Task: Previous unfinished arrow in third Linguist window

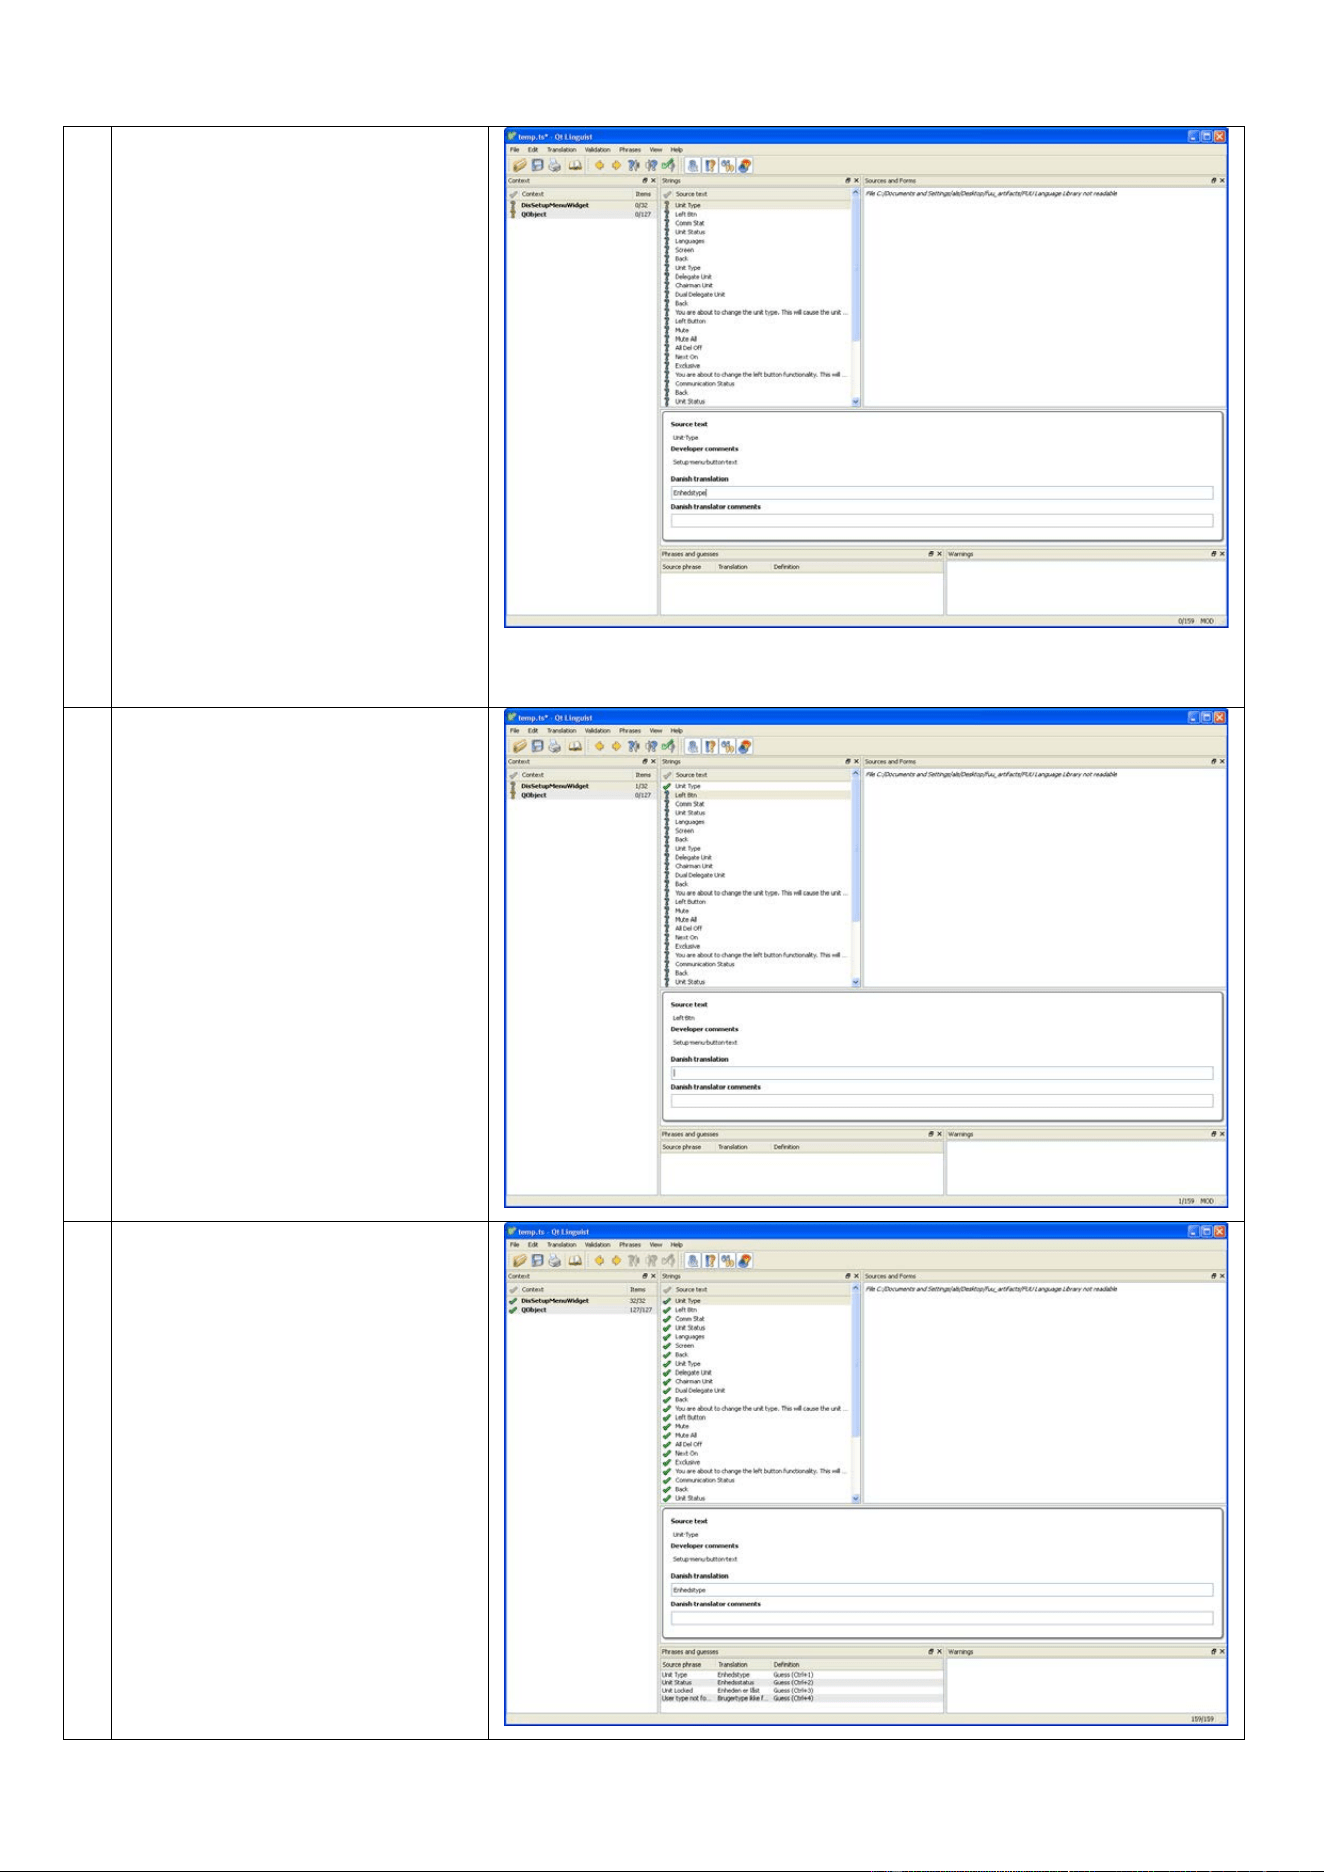Action: click(599, 1261)
